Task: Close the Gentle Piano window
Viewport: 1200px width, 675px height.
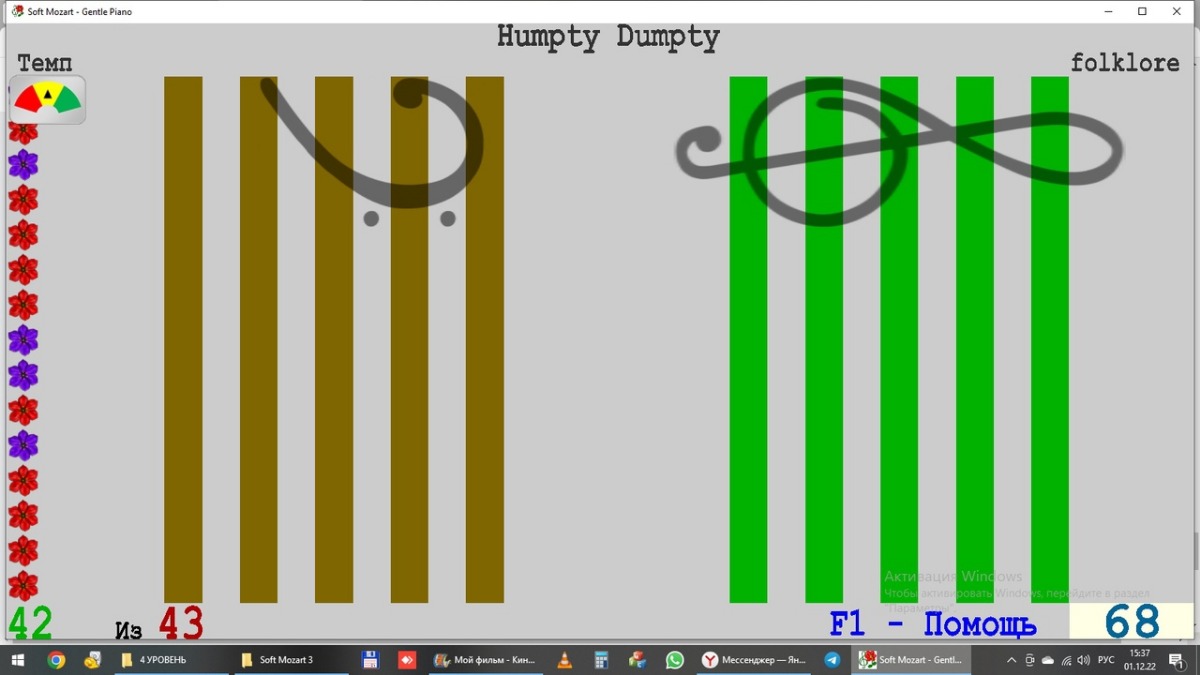Action: pos(1177,12)
